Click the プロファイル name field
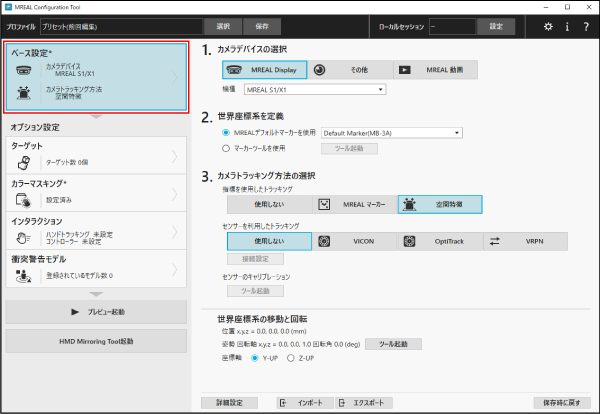The height and width of the screenshot is (414, 600). pos(121,26)
